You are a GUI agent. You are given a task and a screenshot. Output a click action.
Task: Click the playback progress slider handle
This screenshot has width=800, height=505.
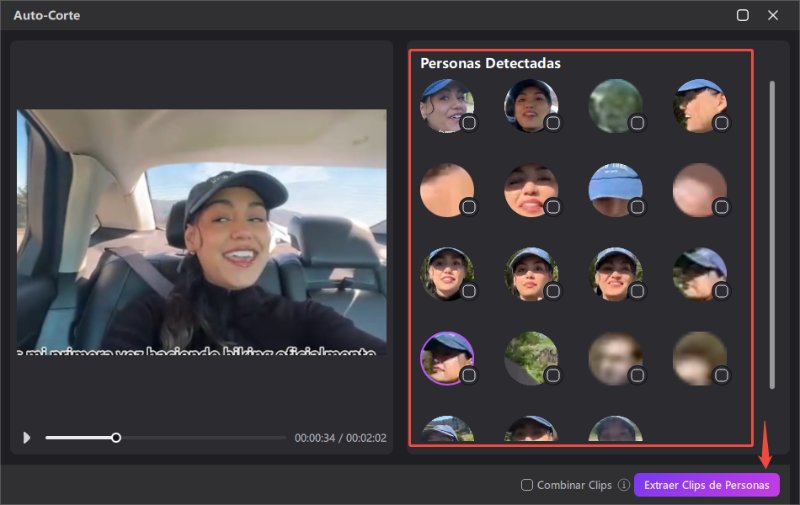(116, 438)
